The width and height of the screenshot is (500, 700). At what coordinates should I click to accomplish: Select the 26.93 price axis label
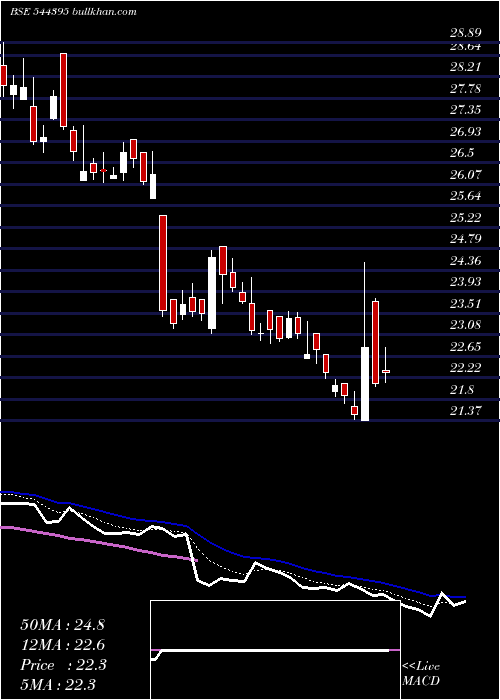tap(465, 132)
